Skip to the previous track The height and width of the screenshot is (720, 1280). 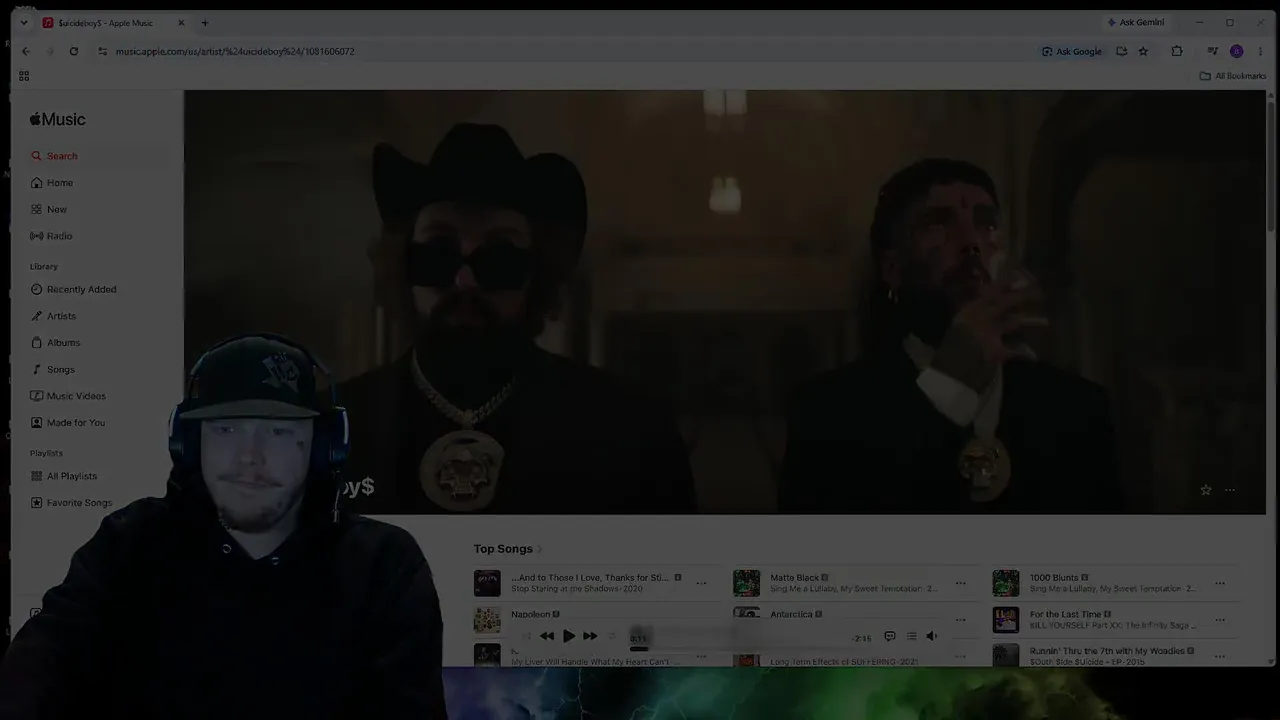(547, 636)
